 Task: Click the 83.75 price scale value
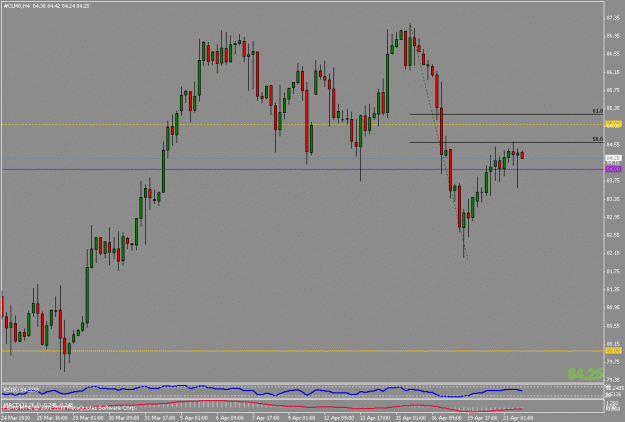(x=613, y=181)
